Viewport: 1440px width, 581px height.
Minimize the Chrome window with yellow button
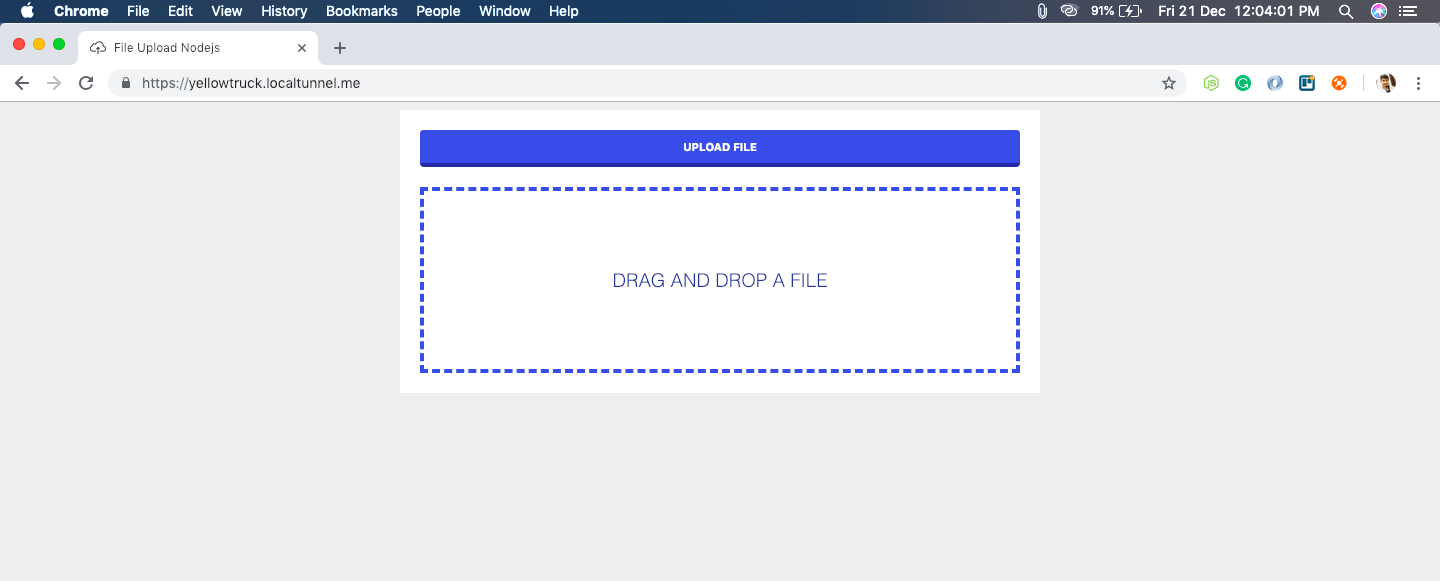point(39,44)
